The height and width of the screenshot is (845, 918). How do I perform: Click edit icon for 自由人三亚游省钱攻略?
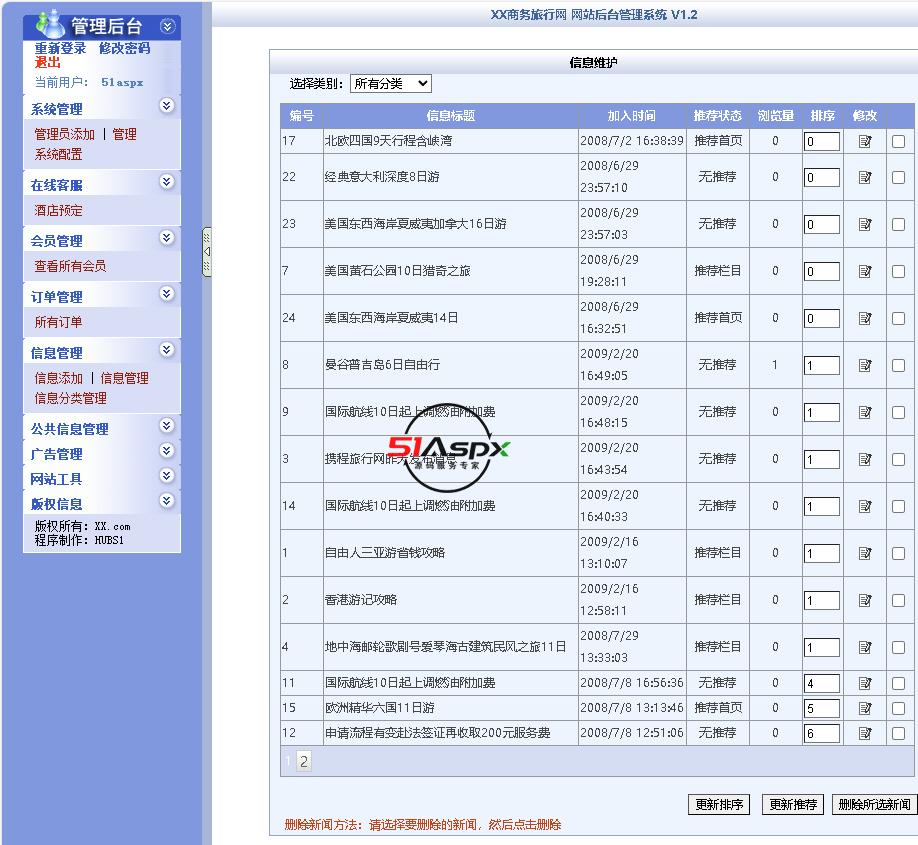coord(865,553)
